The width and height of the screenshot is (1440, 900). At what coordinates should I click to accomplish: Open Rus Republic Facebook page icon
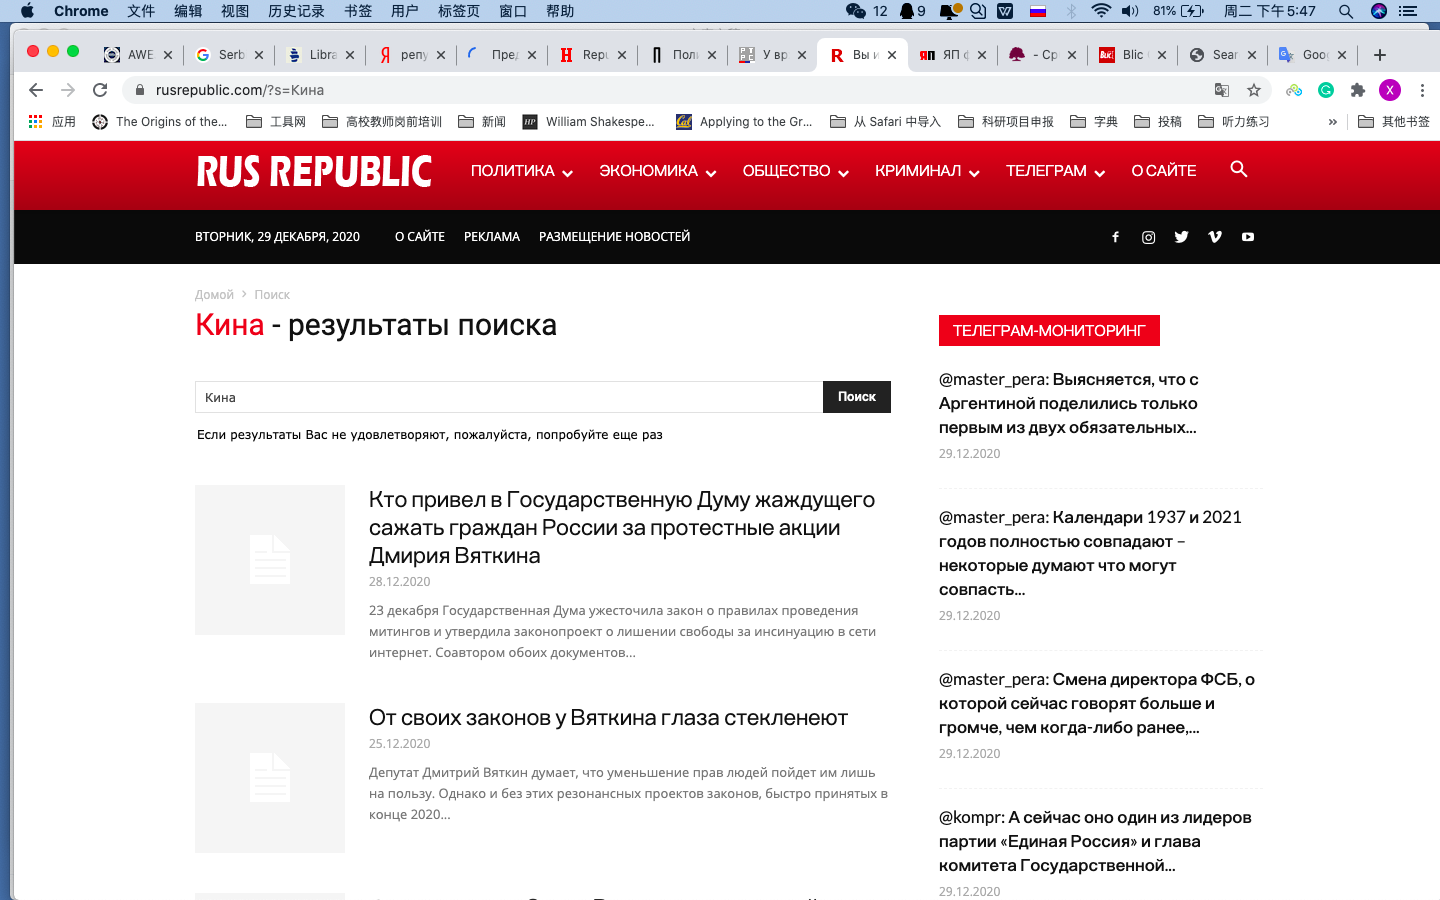tap(1115, 237)
